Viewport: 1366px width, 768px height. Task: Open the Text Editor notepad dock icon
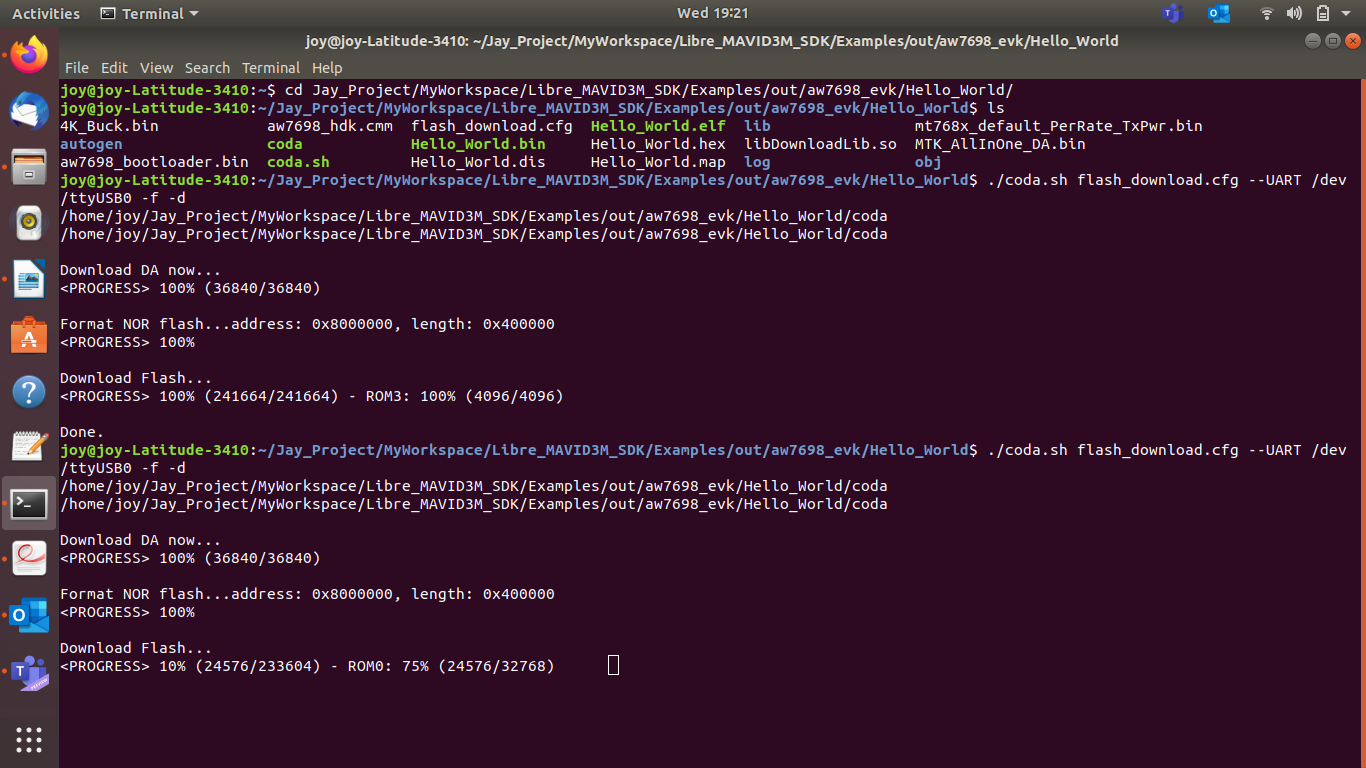tap(29, 447)
